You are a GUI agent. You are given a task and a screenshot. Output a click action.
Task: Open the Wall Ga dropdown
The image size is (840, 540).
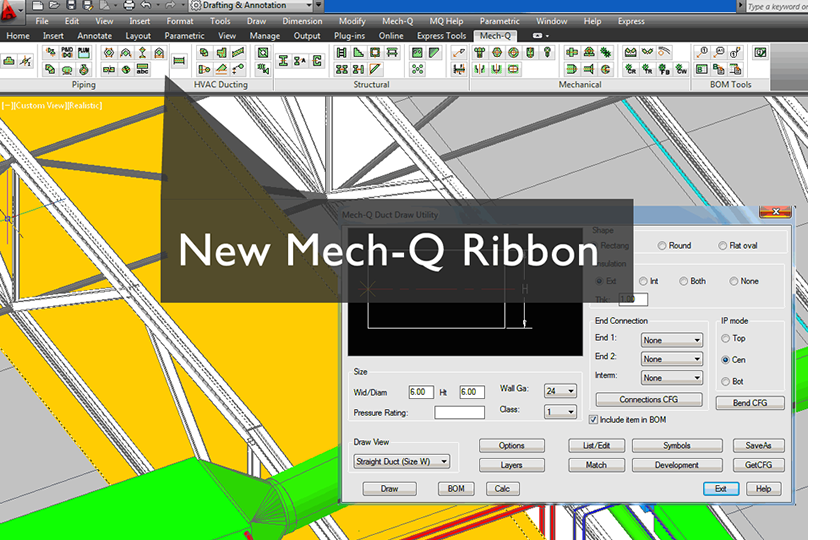pos(560,391)
